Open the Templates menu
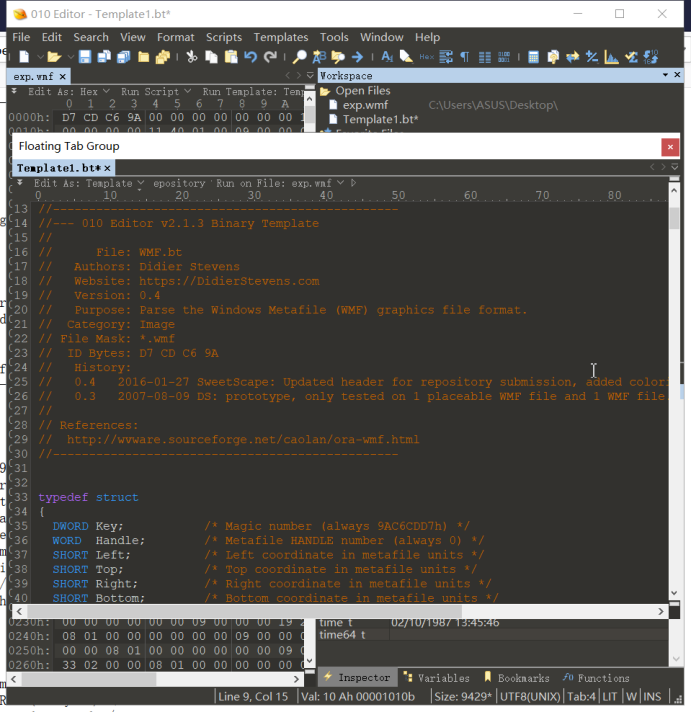 coord(281,37)
